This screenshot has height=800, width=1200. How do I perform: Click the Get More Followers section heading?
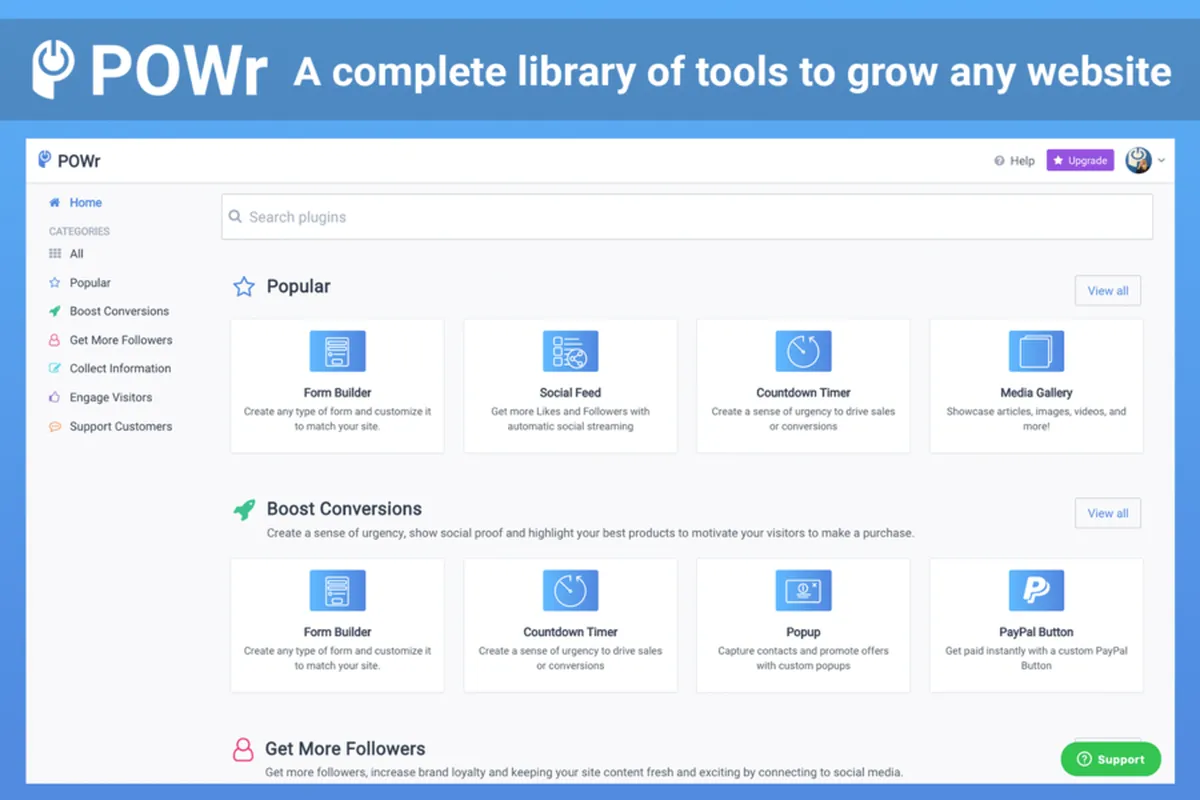tap(345, 749)
